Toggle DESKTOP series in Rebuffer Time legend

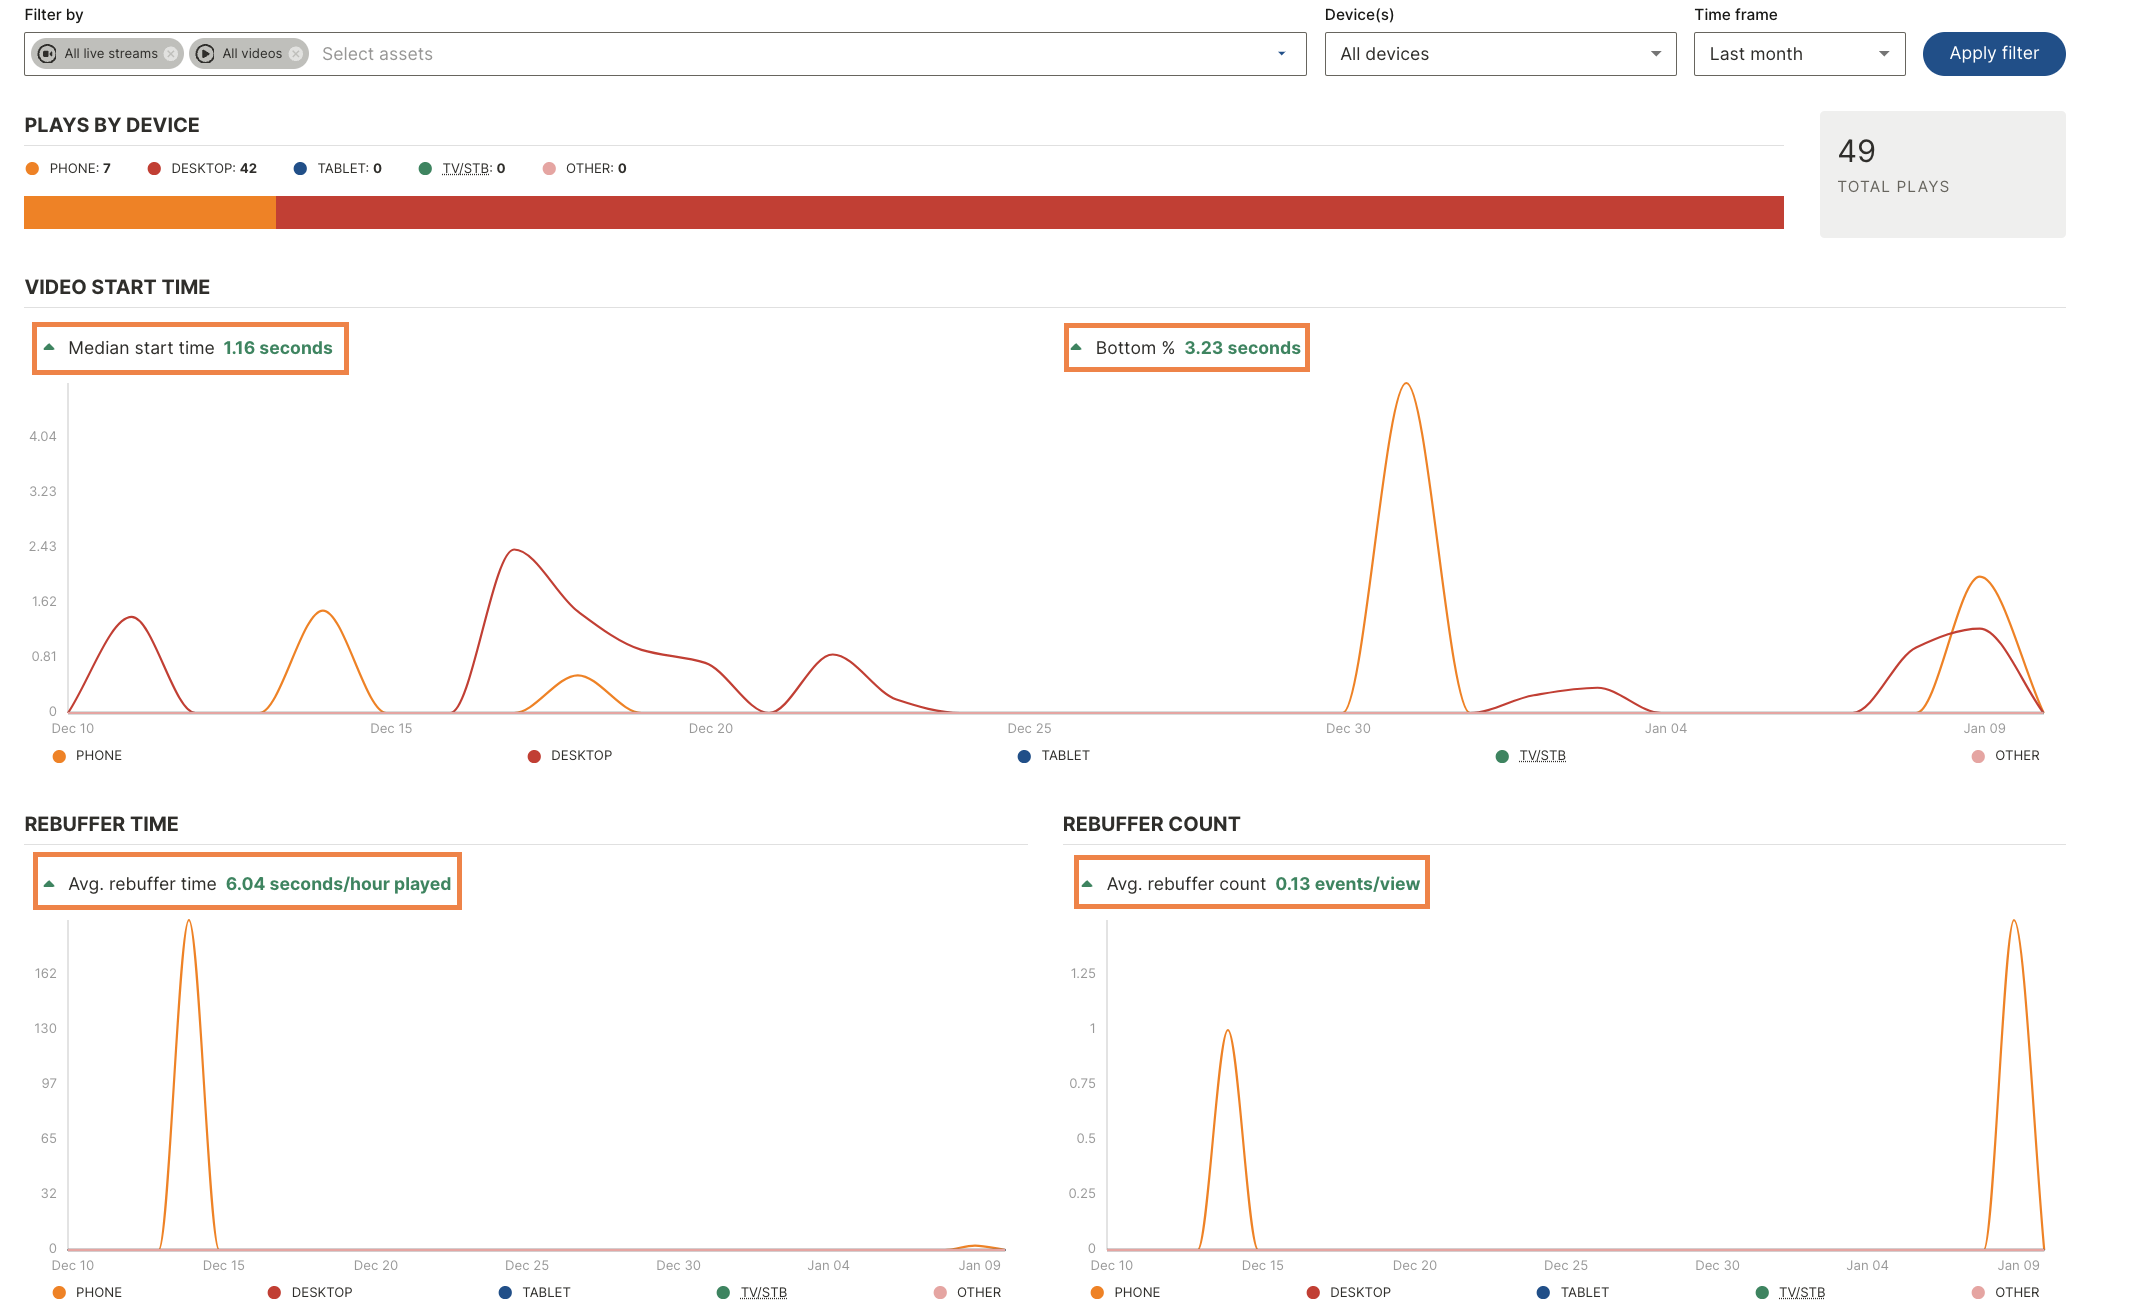point(310,1292)
